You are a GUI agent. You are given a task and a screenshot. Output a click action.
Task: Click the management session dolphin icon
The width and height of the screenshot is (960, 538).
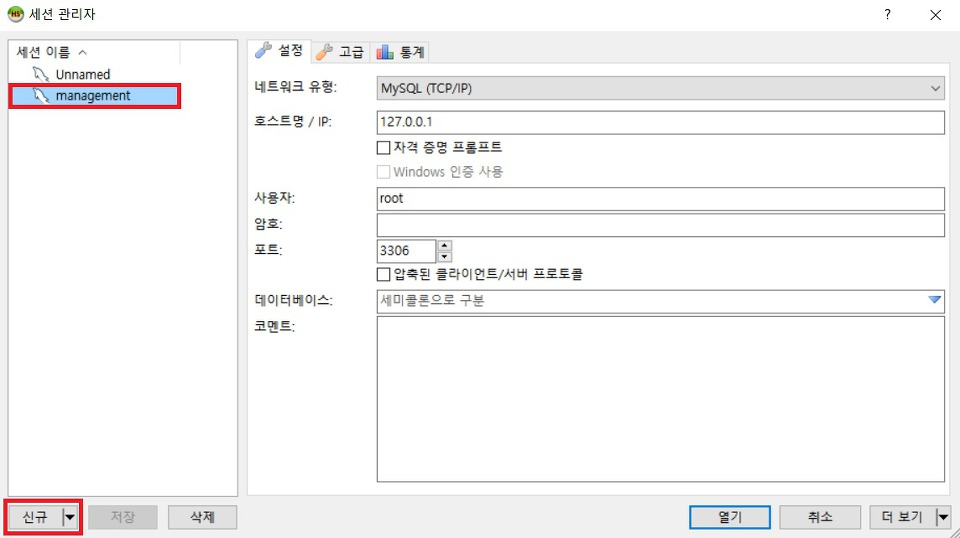click(41, 96)
